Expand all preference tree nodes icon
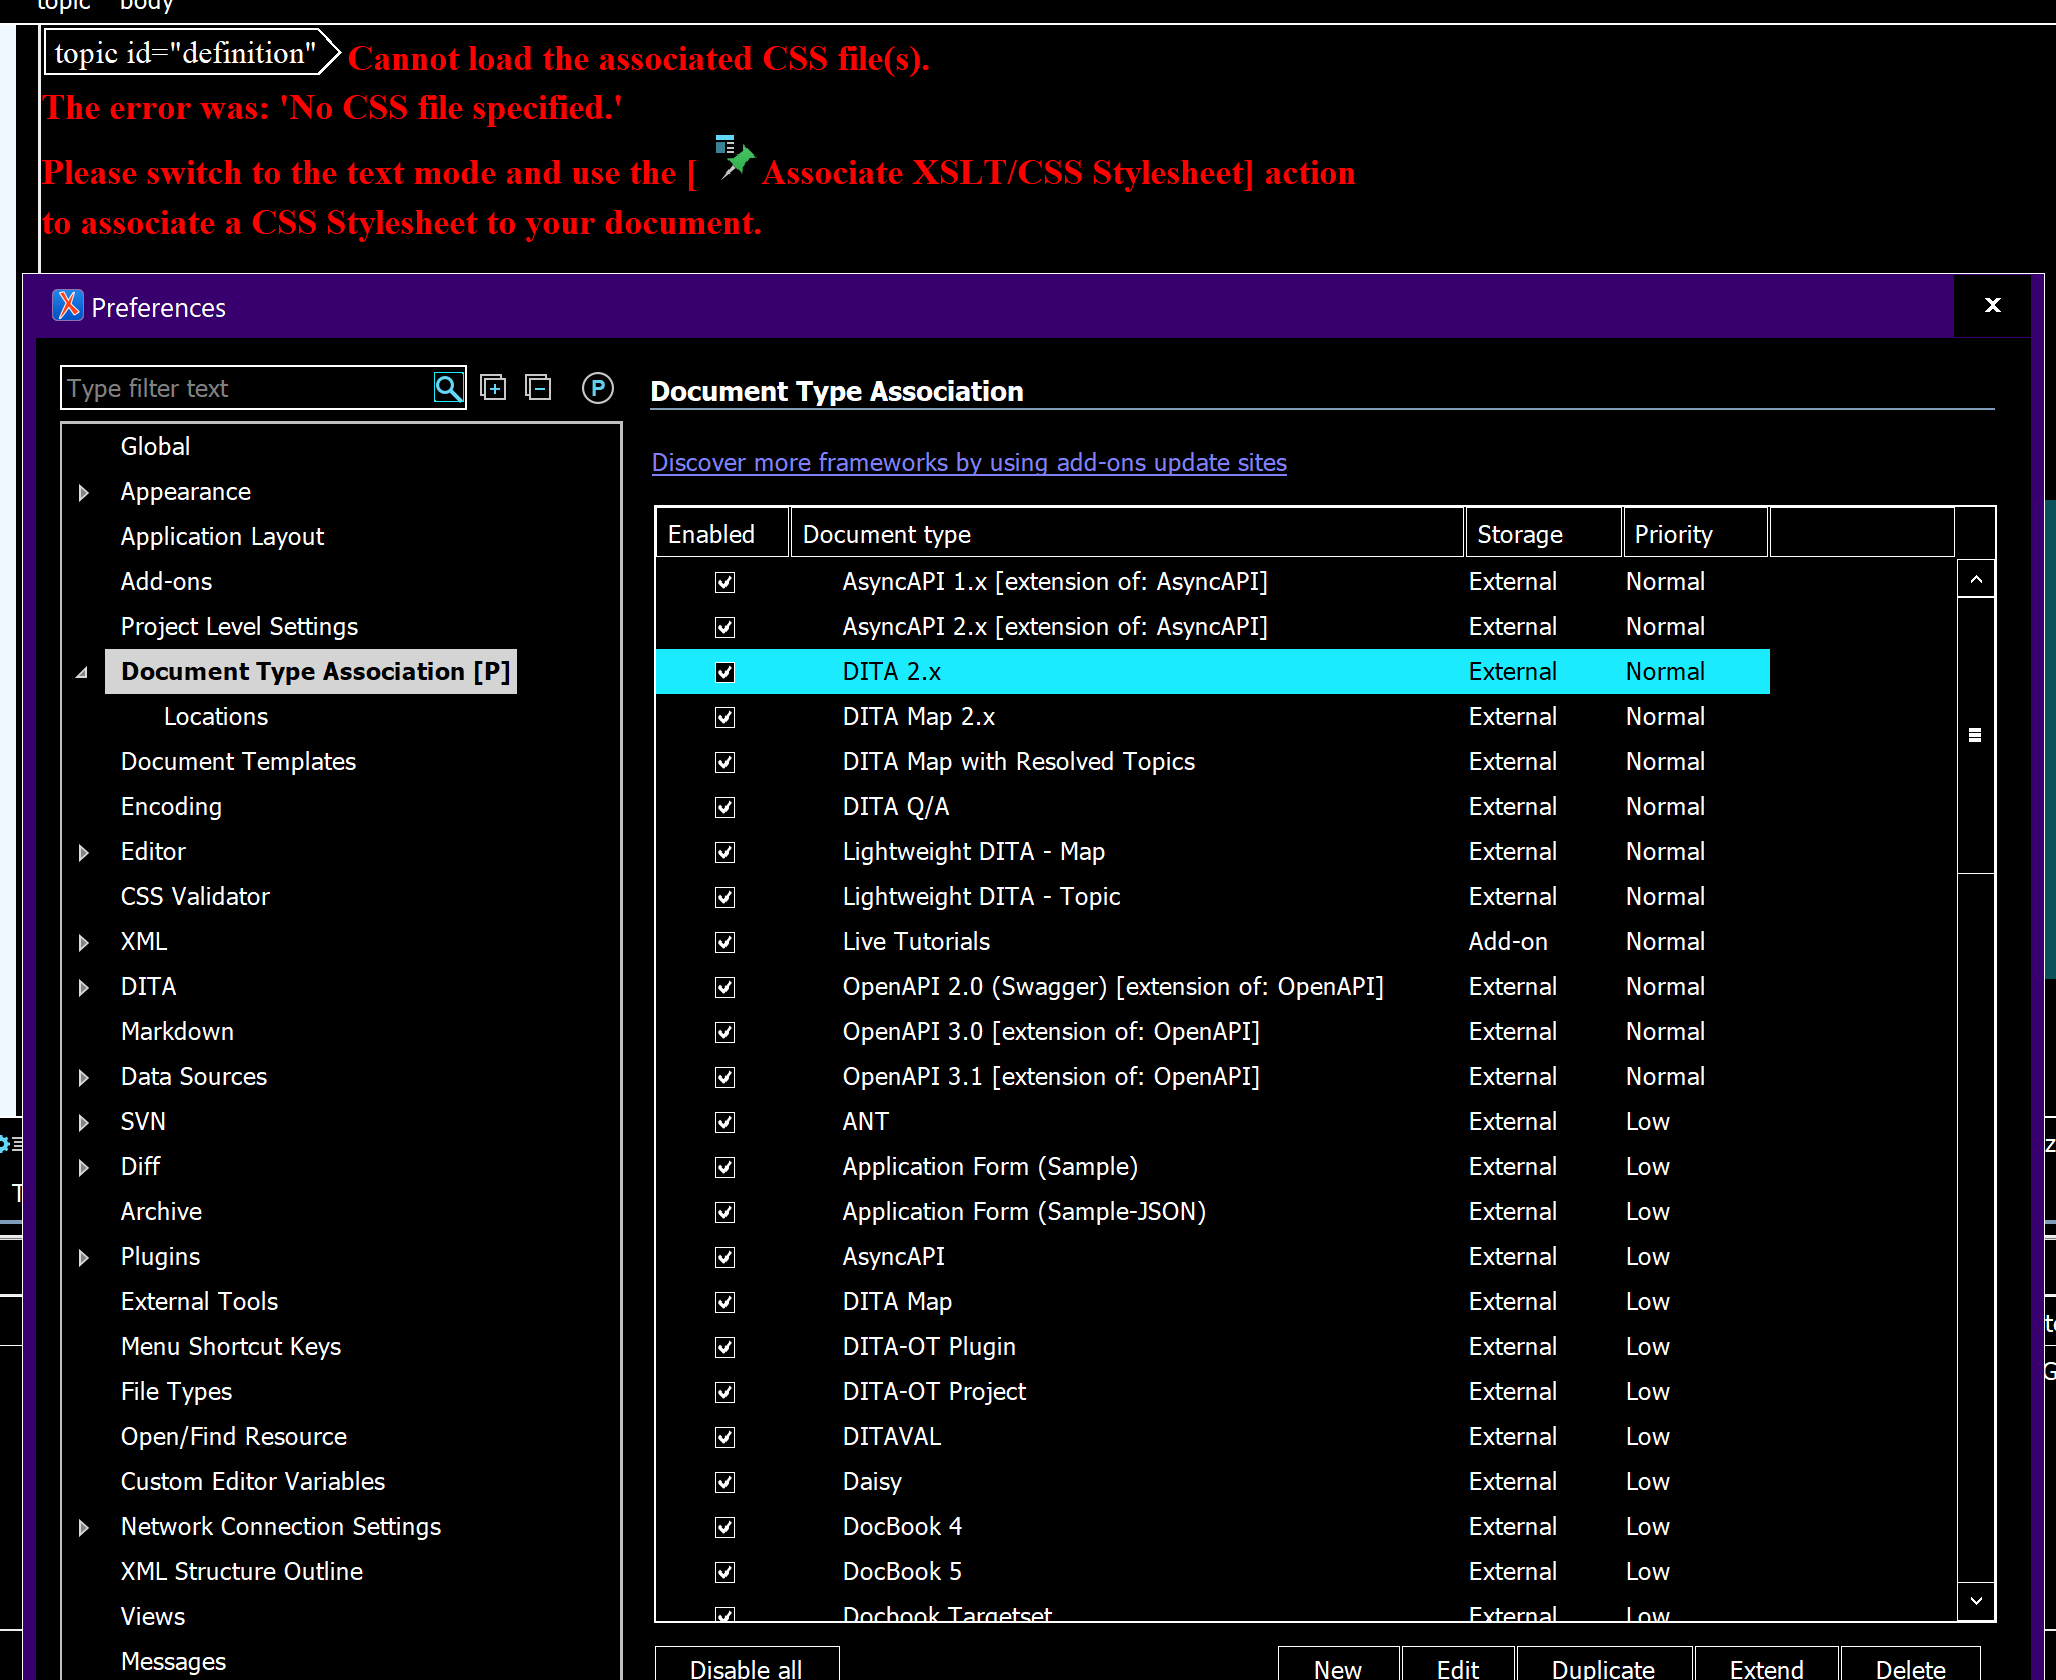 (493, 388)
